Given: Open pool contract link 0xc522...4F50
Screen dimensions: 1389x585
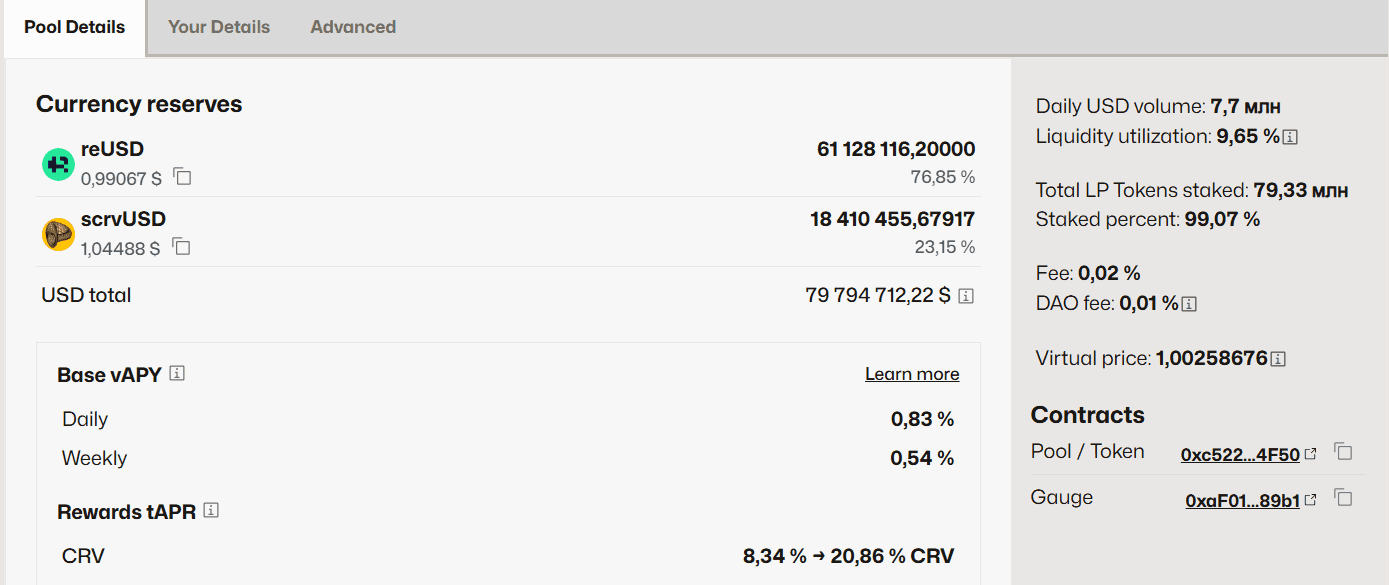Looking at the screenshot, I should click(1240, 455).
